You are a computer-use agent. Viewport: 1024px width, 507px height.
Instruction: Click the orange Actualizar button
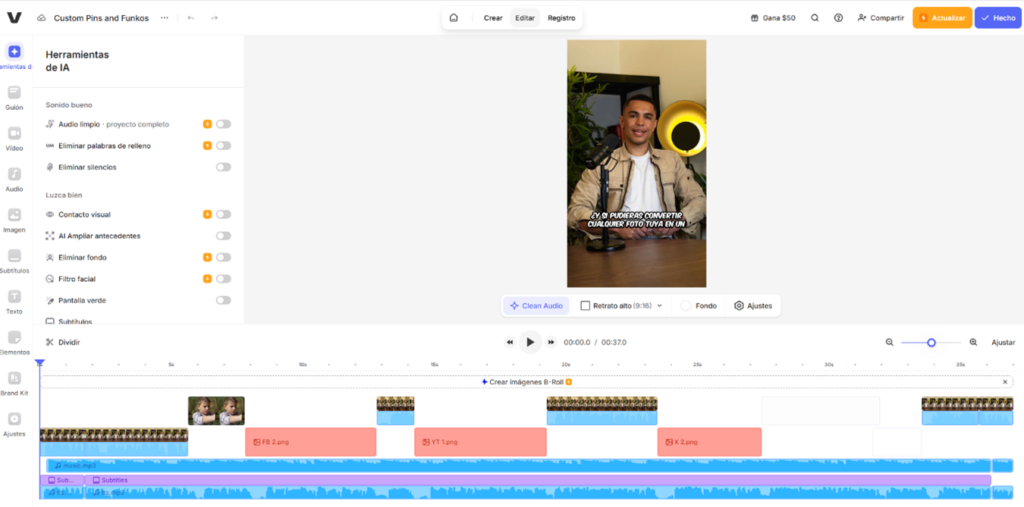pyautogui.click(x=942, y=18)
